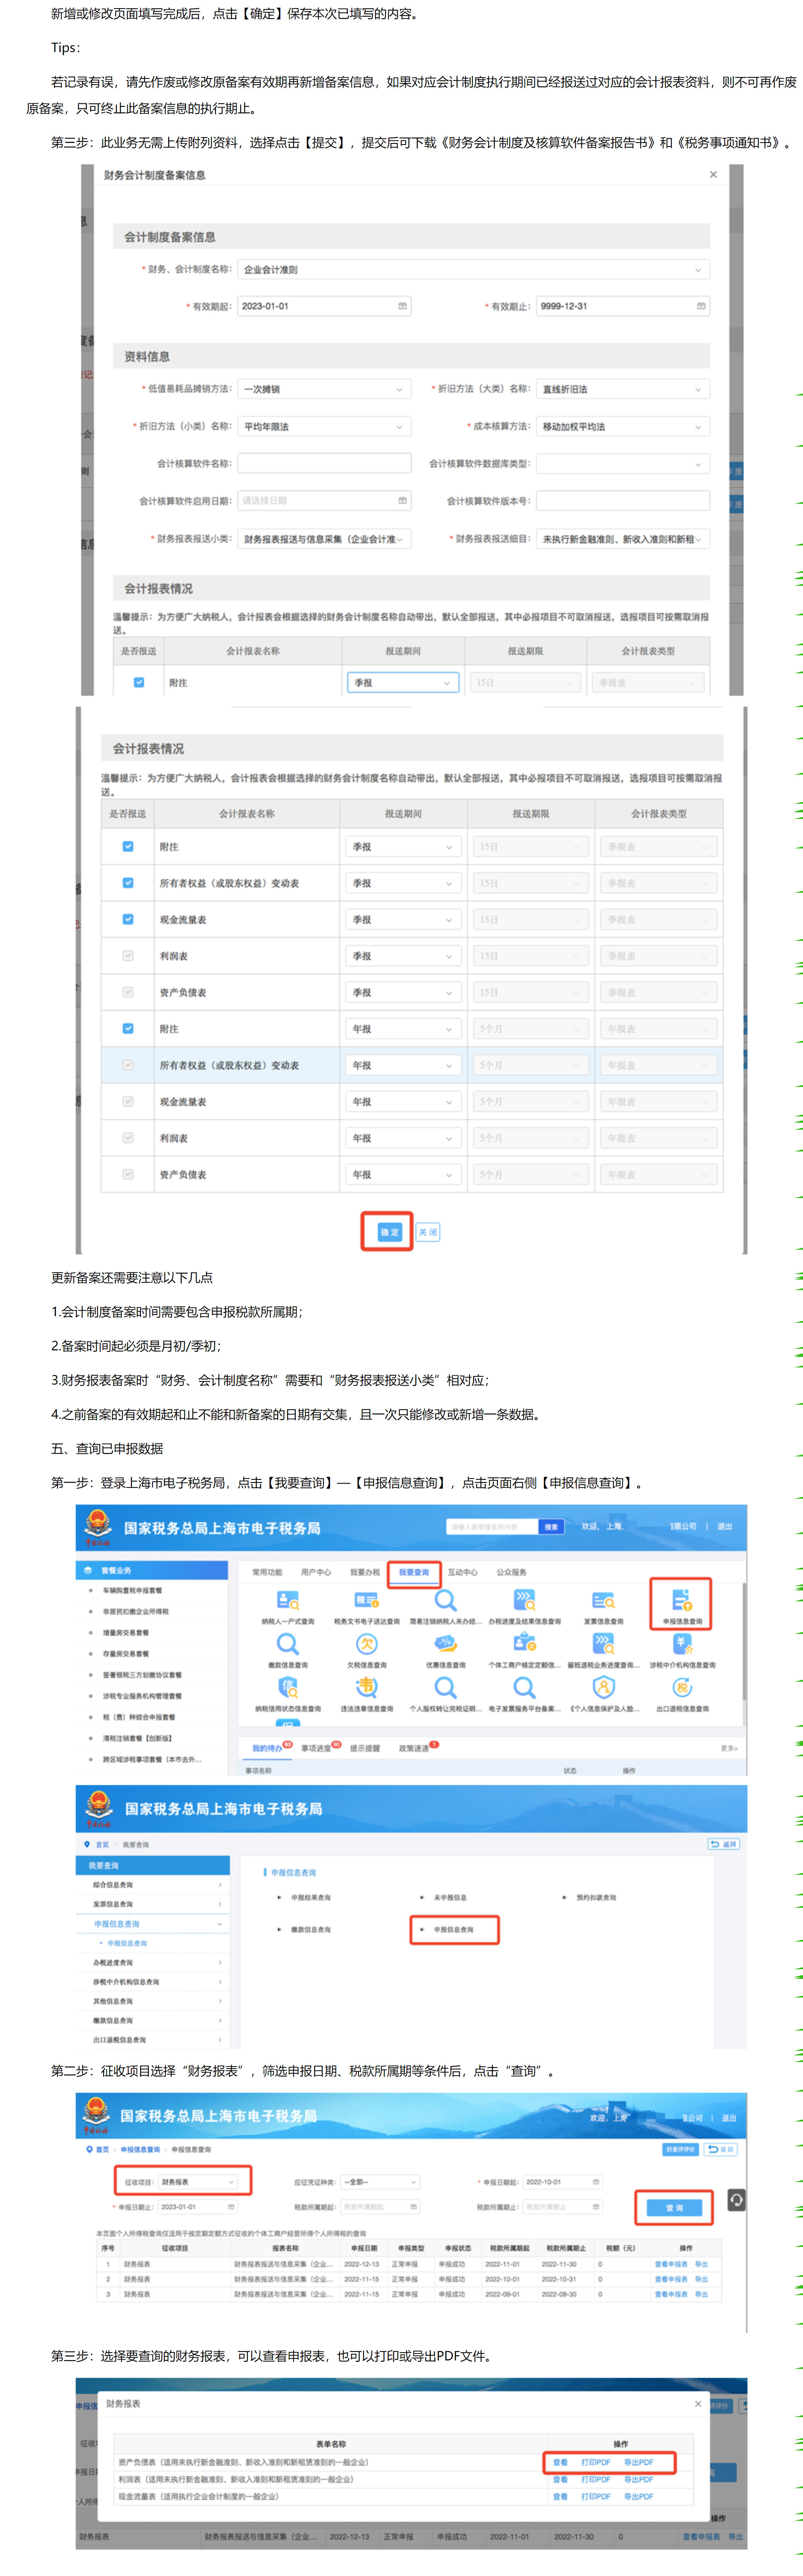
Task: Click the 关闭 button next to 确定
Action: pyautogui.click(x=428, y=1232)
